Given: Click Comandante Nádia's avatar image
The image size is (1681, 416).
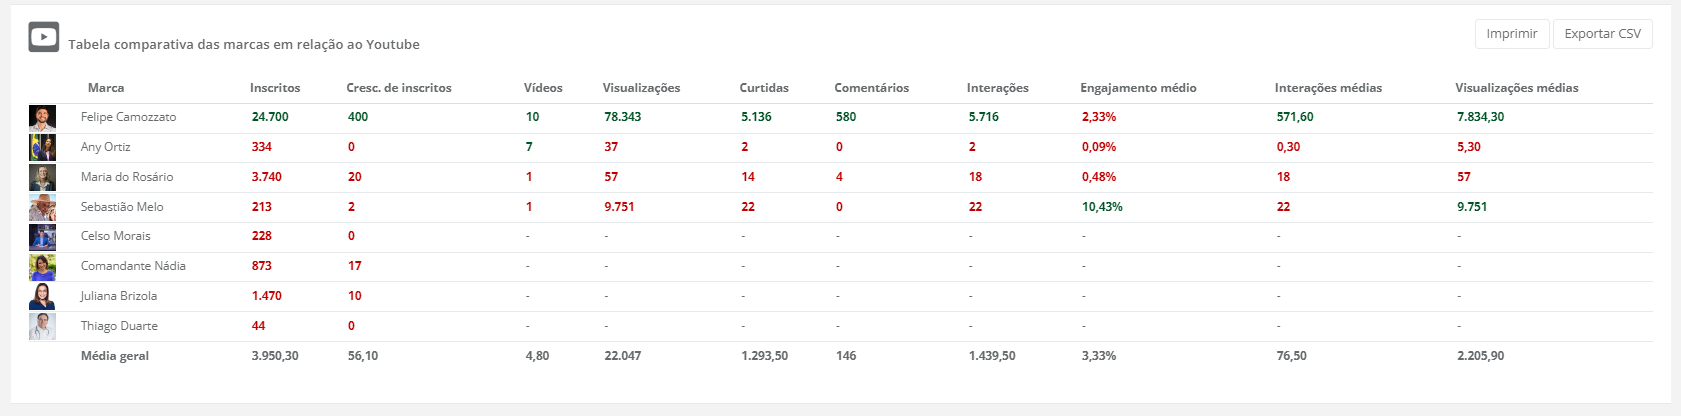Looking at the screenshot, I should 42,267.
